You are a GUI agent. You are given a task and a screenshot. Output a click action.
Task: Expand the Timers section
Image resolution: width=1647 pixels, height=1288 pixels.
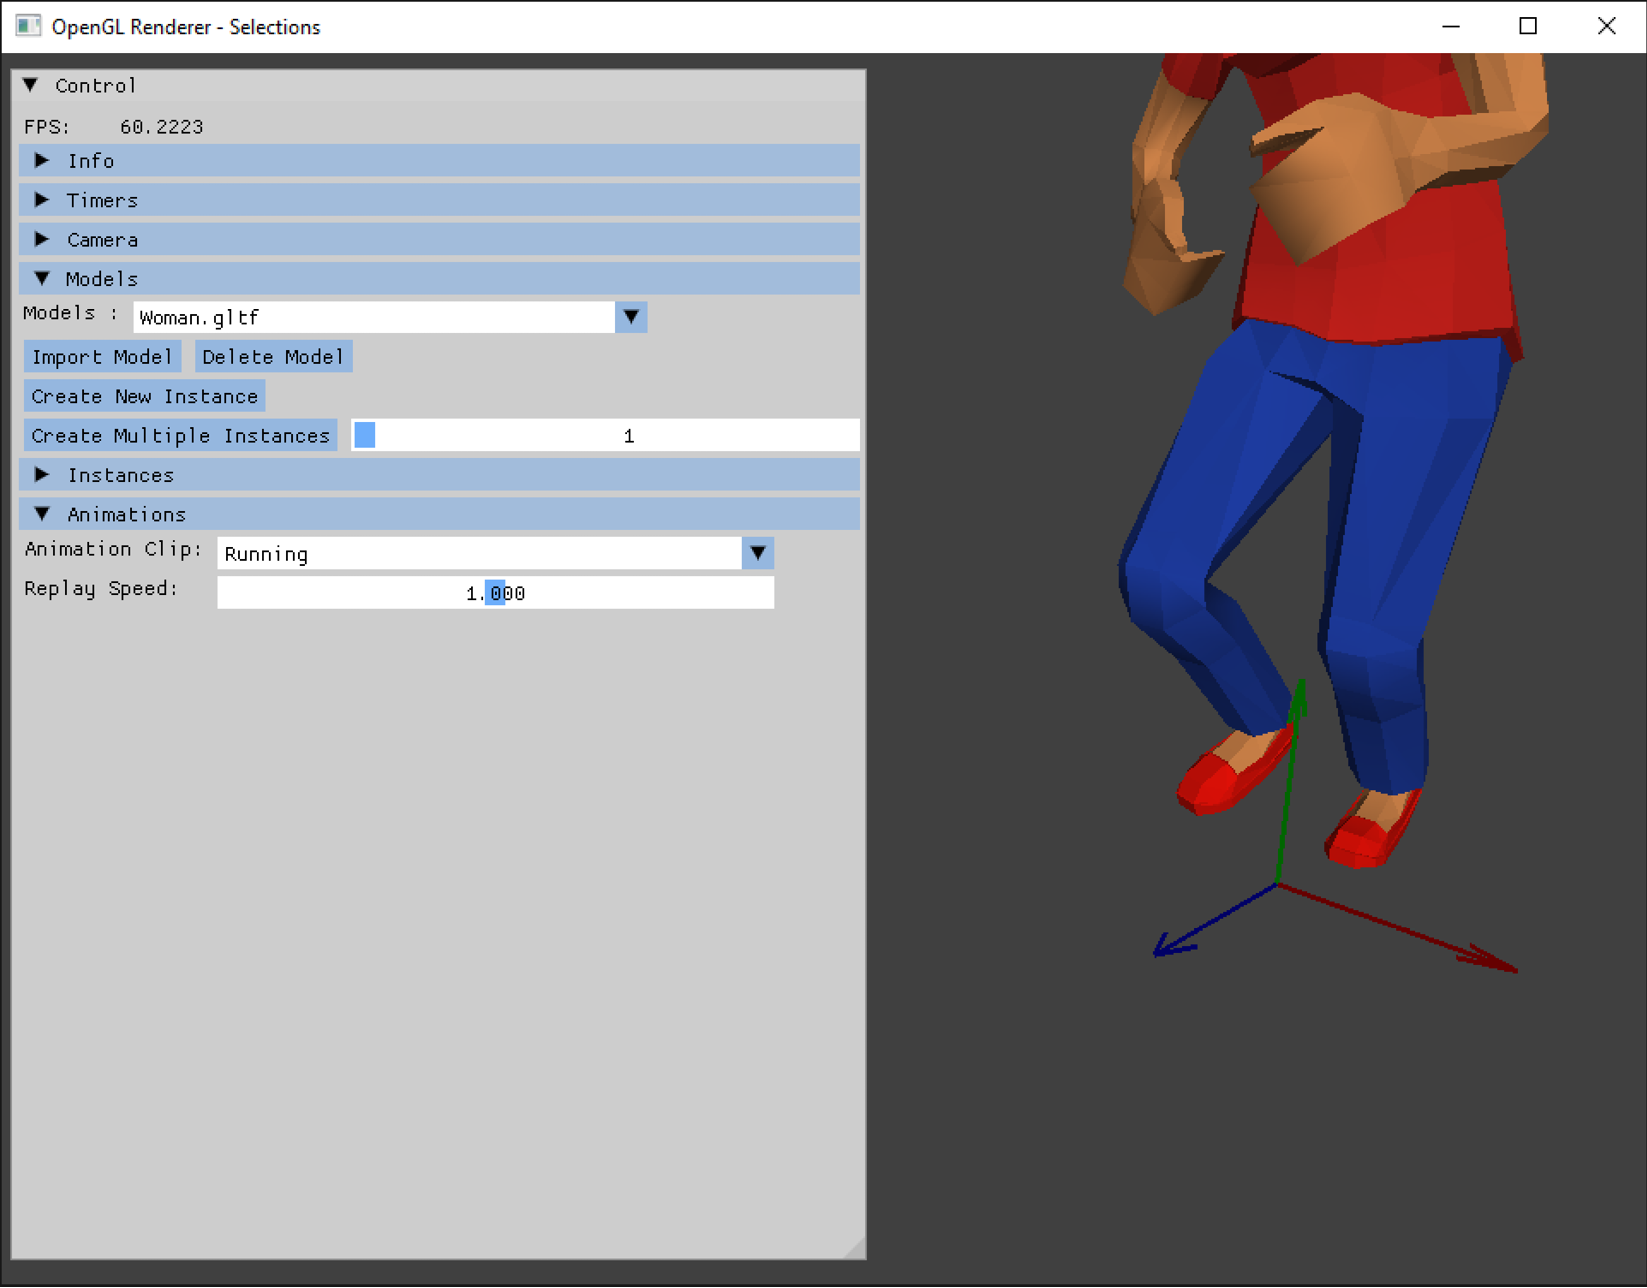(x=103, y=199)
